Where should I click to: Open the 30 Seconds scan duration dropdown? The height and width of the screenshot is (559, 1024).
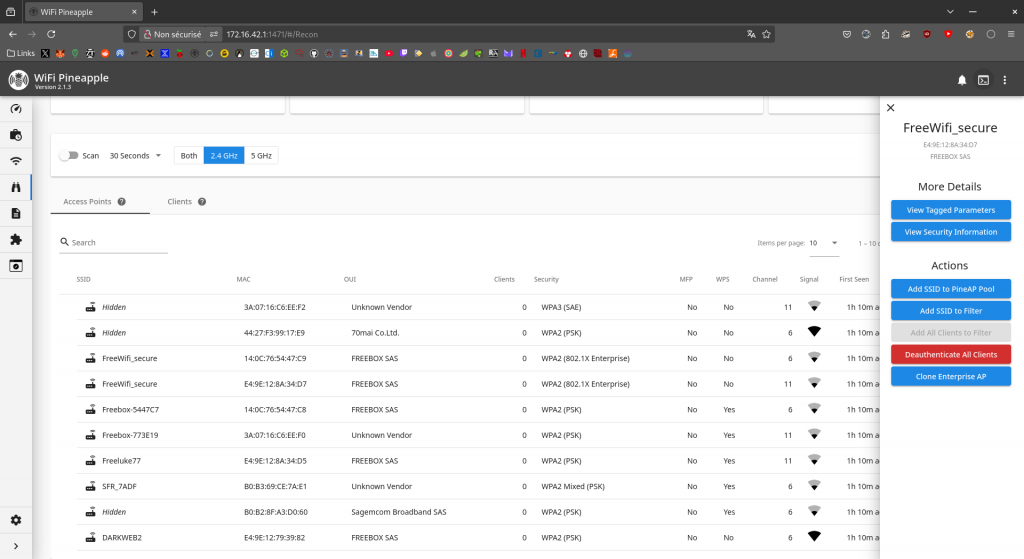coord(135,155)
